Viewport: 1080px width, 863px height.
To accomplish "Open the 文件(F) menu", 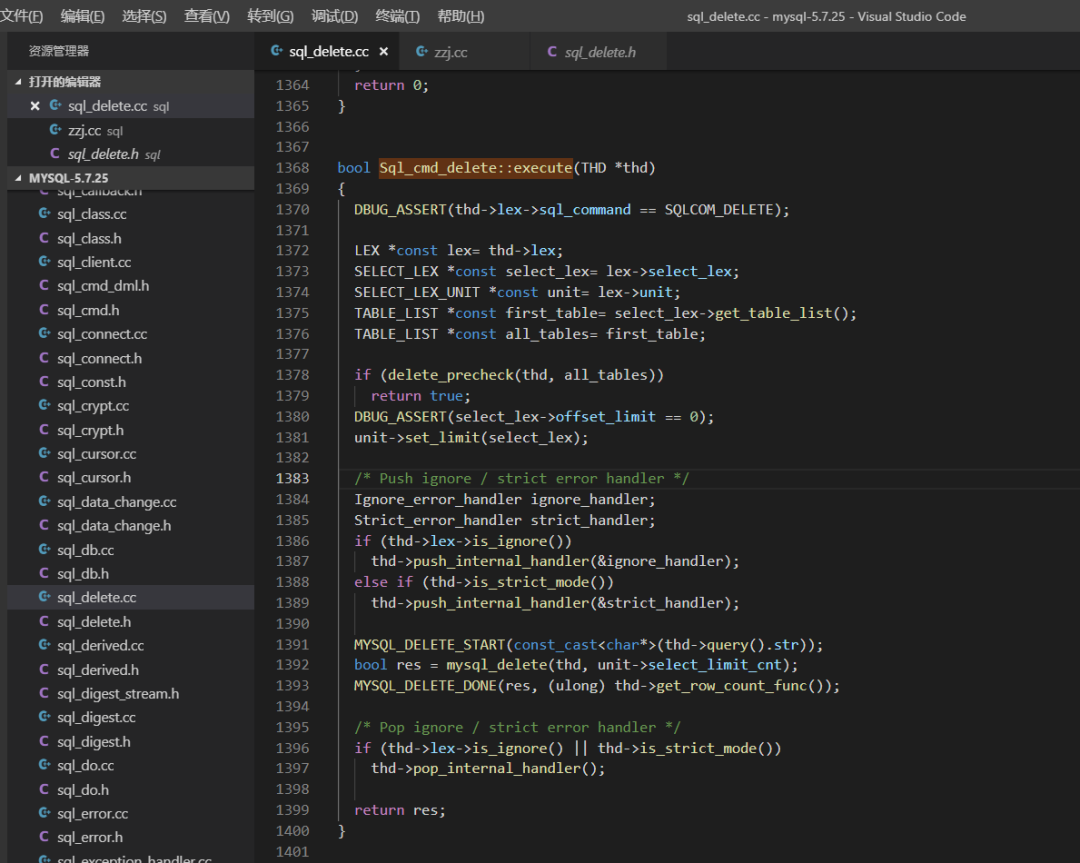I will [x=22, y=16].
